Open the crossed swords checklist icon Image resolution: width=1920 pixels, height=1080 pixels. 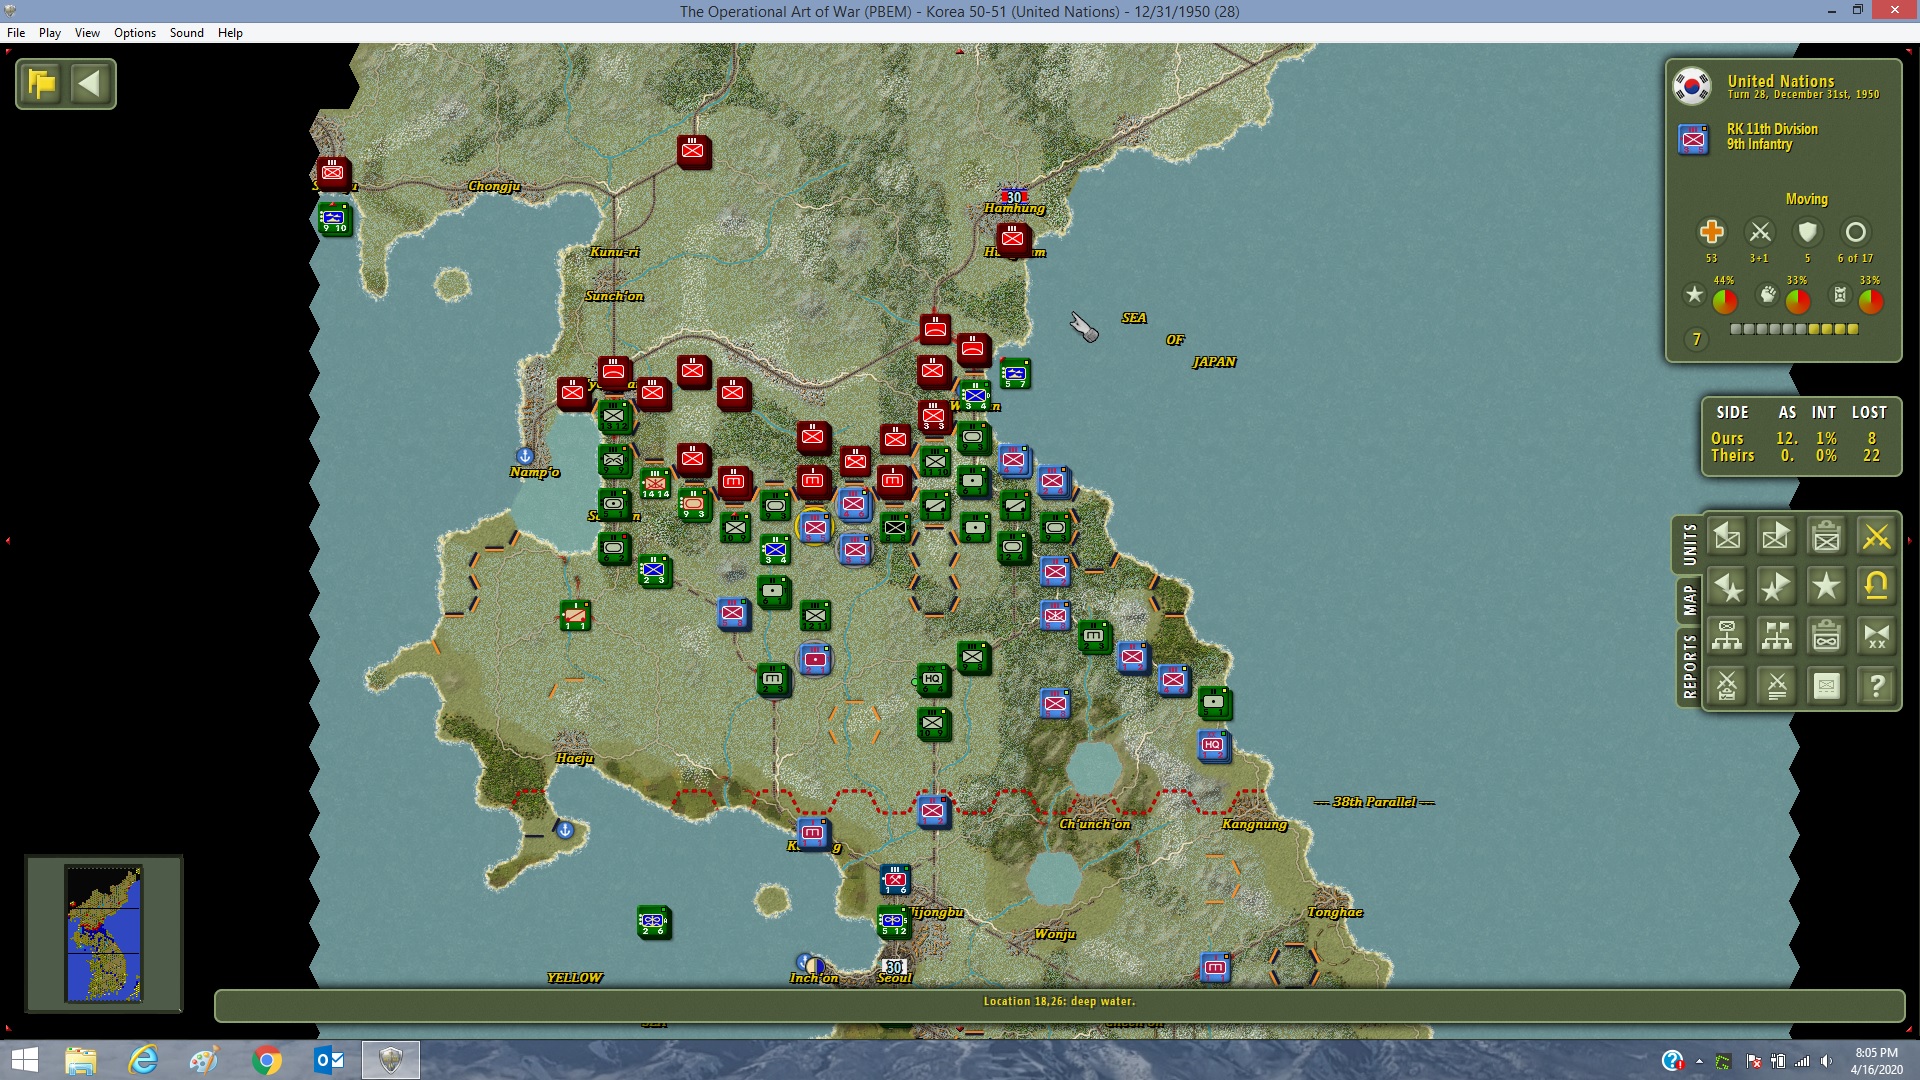click(1727, 686)
